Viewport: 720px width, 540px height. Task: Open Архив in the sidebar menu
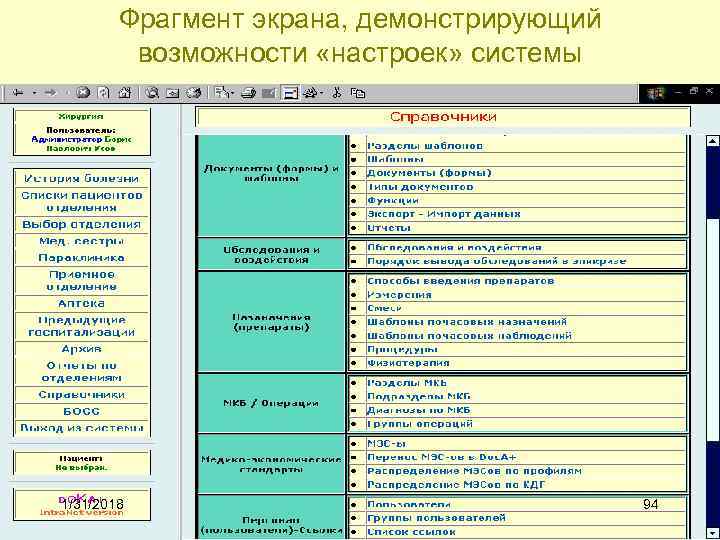click(x=81, y=349)
